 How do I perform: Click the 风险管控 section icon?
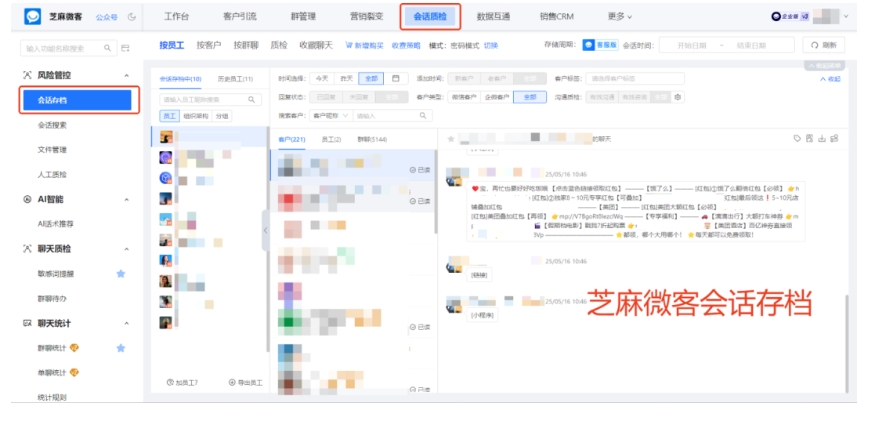tap(27, 75)
